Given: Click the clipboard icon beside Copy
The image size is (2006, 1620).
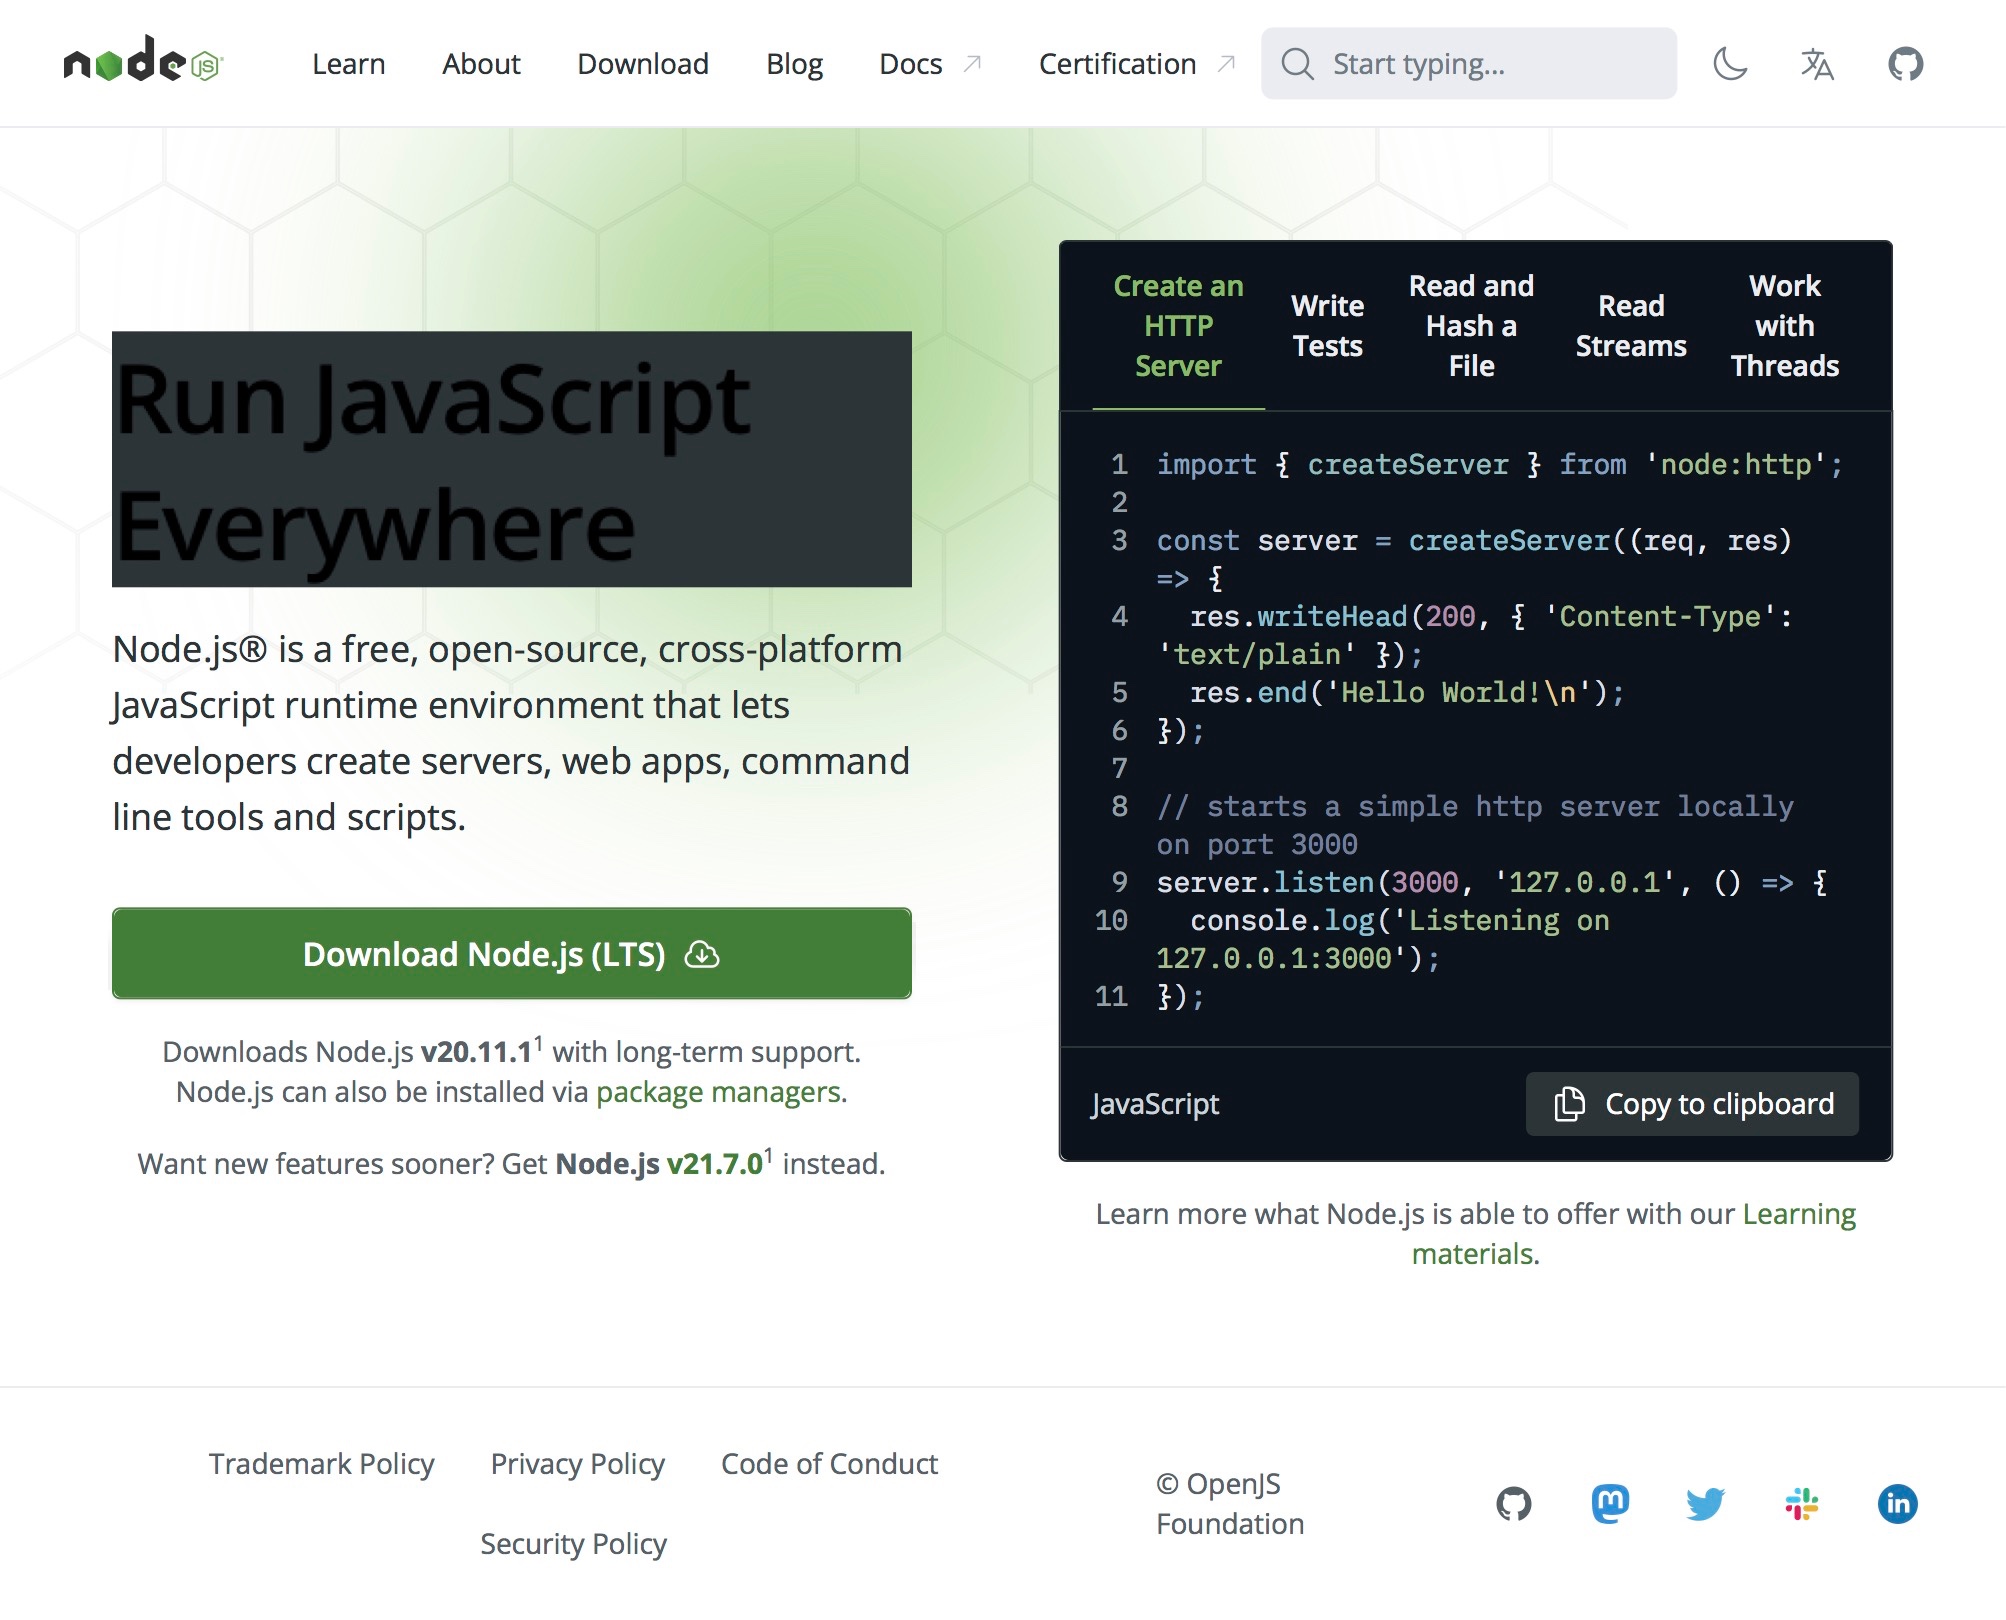Looking at the screenshot, I should click(x=1569, y=1103).
